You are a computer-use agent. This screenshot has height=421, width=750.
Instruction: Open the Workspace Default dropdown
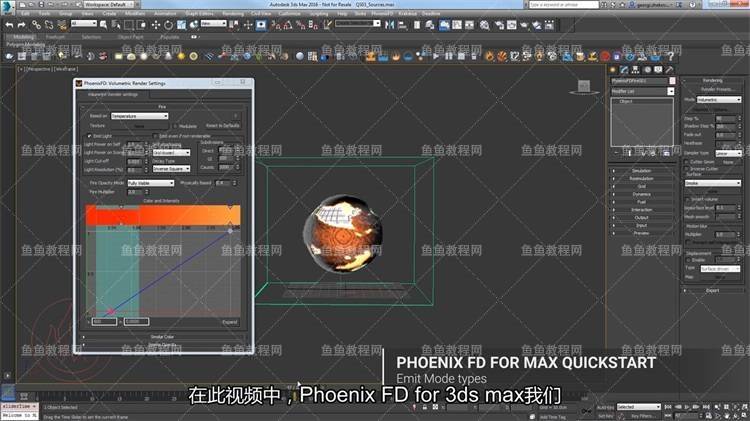pyautogui.click(x=108, y=4)
